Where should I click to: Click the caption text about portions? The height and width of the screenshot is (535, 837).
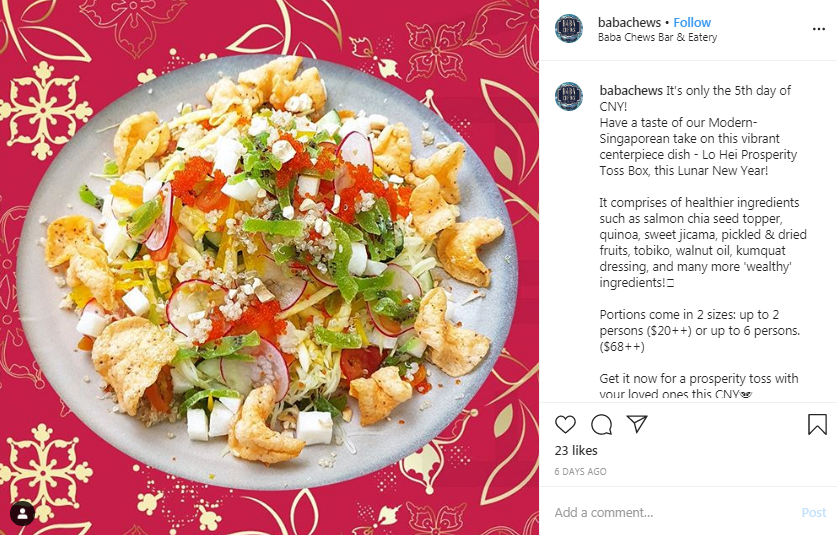point(700,331)
